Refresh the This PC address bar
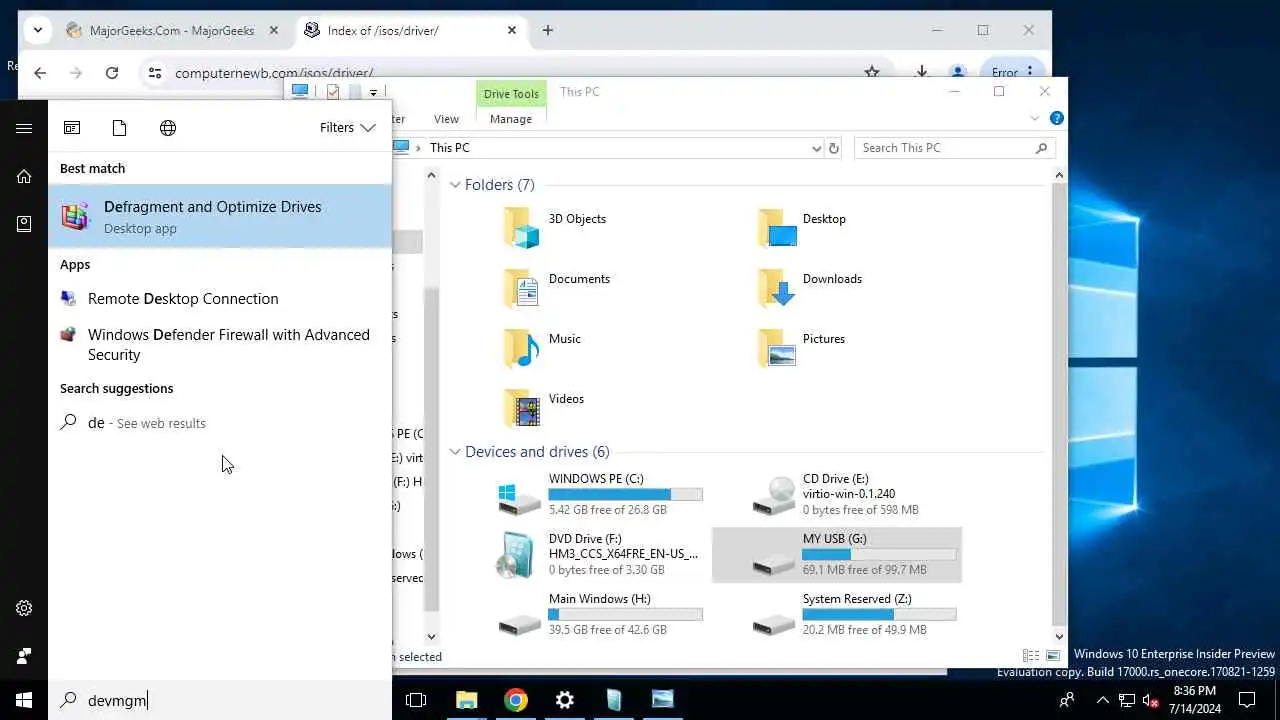1280x720 pixels. (834, 148)
